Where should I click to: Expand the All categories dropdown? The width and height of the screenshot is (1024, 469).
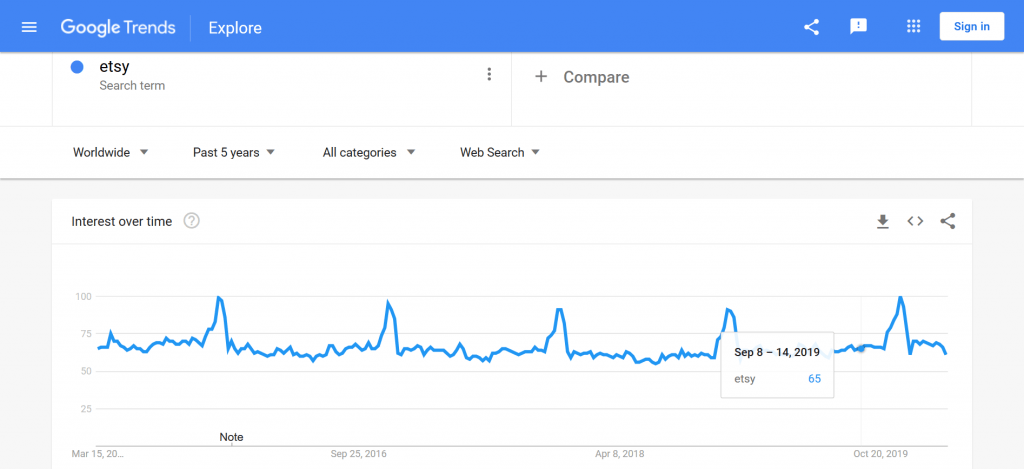click(369, 152)
